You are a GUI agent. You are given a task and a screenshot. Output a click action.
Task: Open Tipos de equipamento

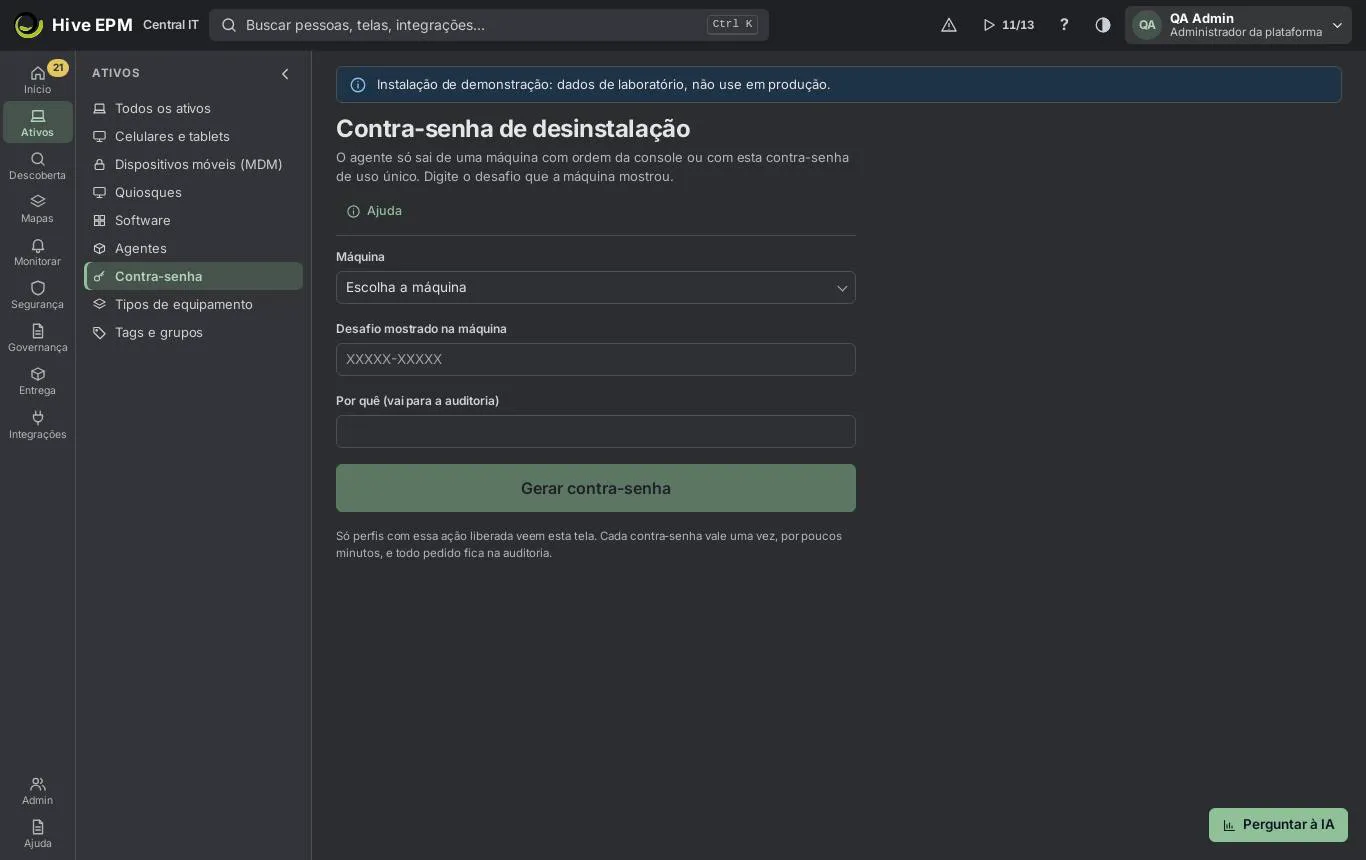pos(193,304)
